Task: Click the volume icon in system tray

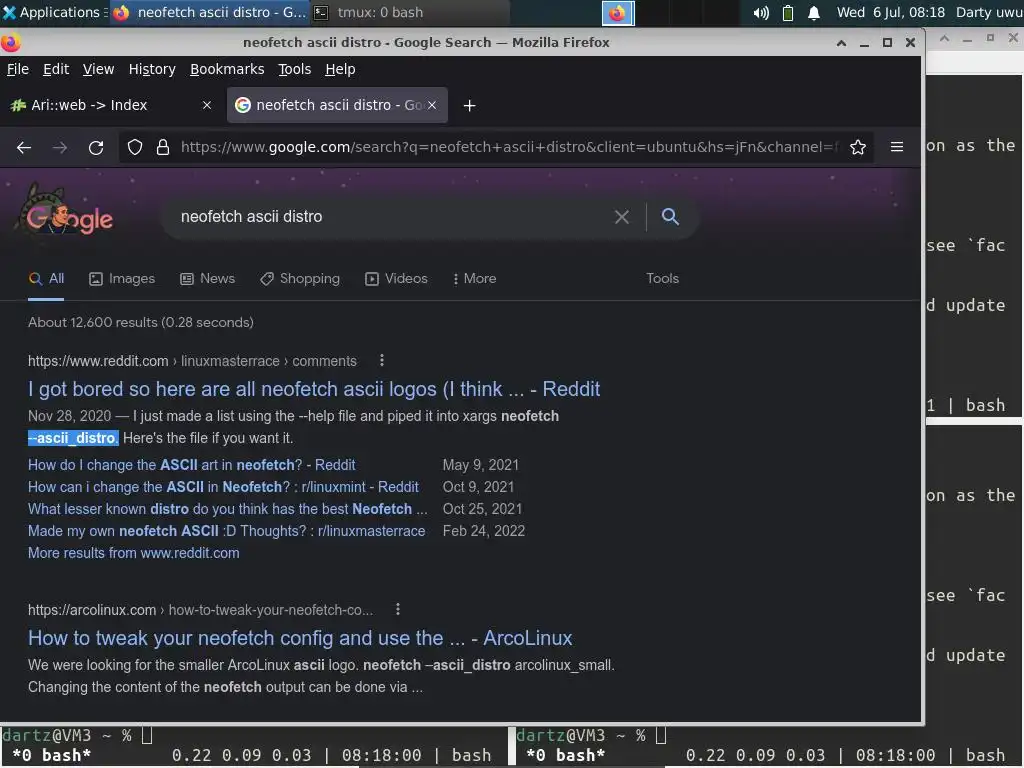Action: [x=761, y=13]
